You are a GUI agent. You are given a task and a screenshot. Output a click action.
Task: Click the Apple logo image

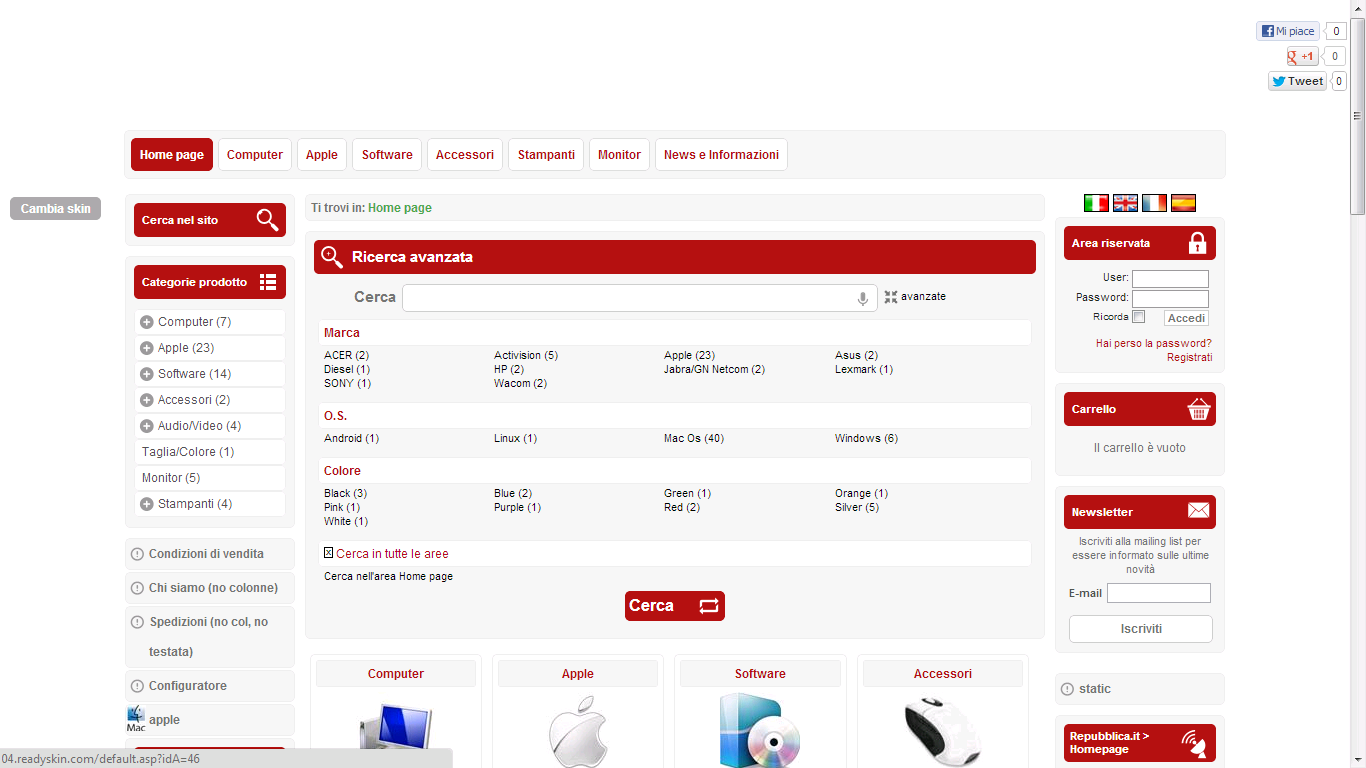tap(578, 731)
